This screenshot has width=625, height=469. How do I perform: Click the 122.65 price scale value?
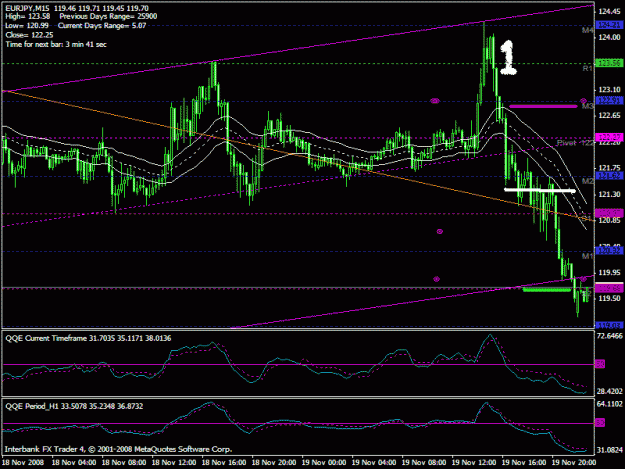(609, 116)
